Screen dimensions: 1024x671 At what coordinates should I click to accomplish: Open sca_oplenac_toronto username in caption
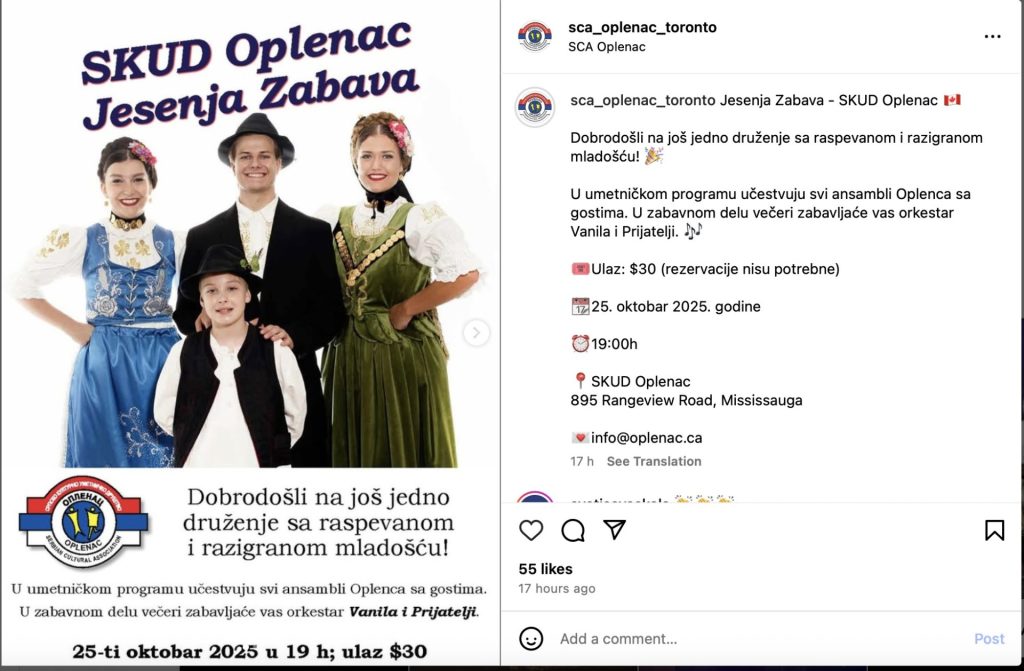(643, 101)
